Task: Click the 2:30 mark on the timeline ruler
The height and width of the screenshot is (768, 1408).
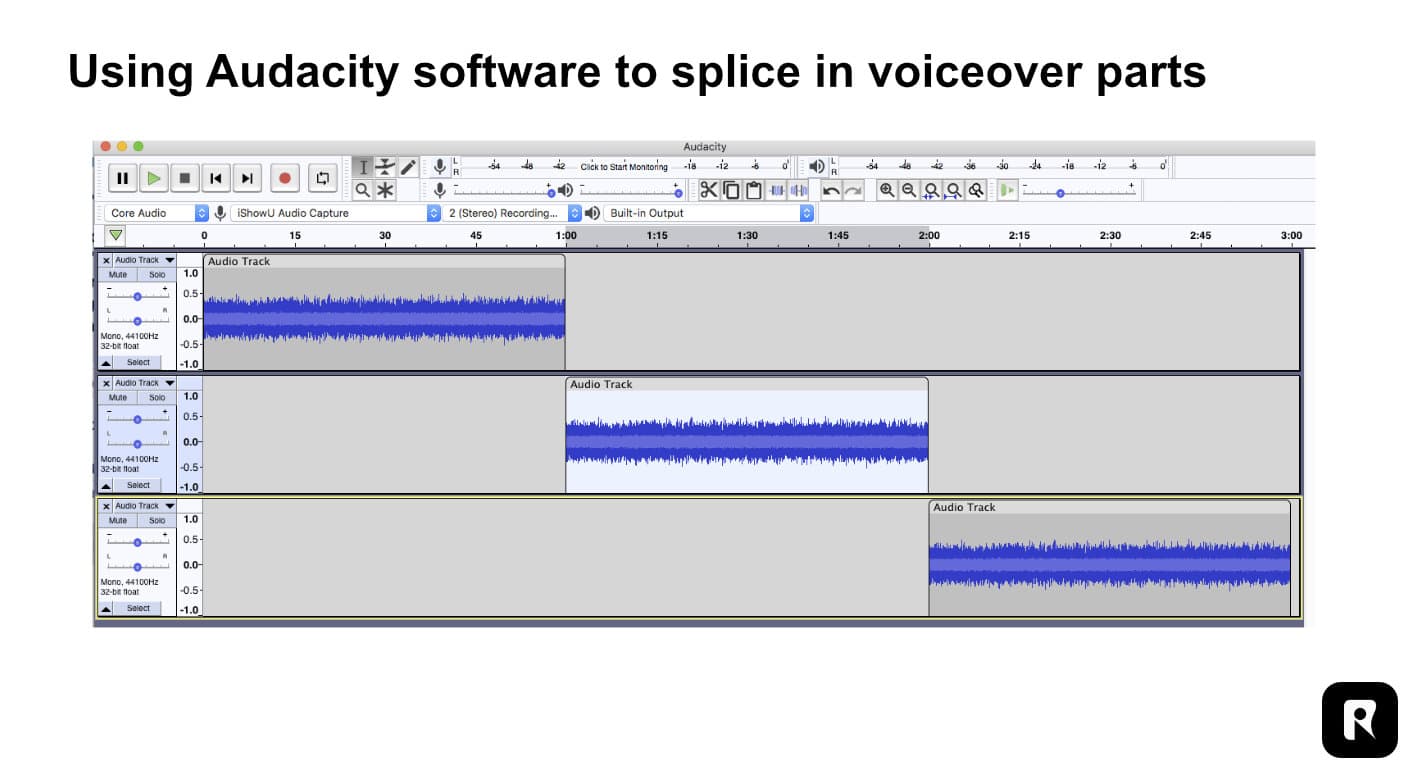Action: click(x=1110, y=236)
